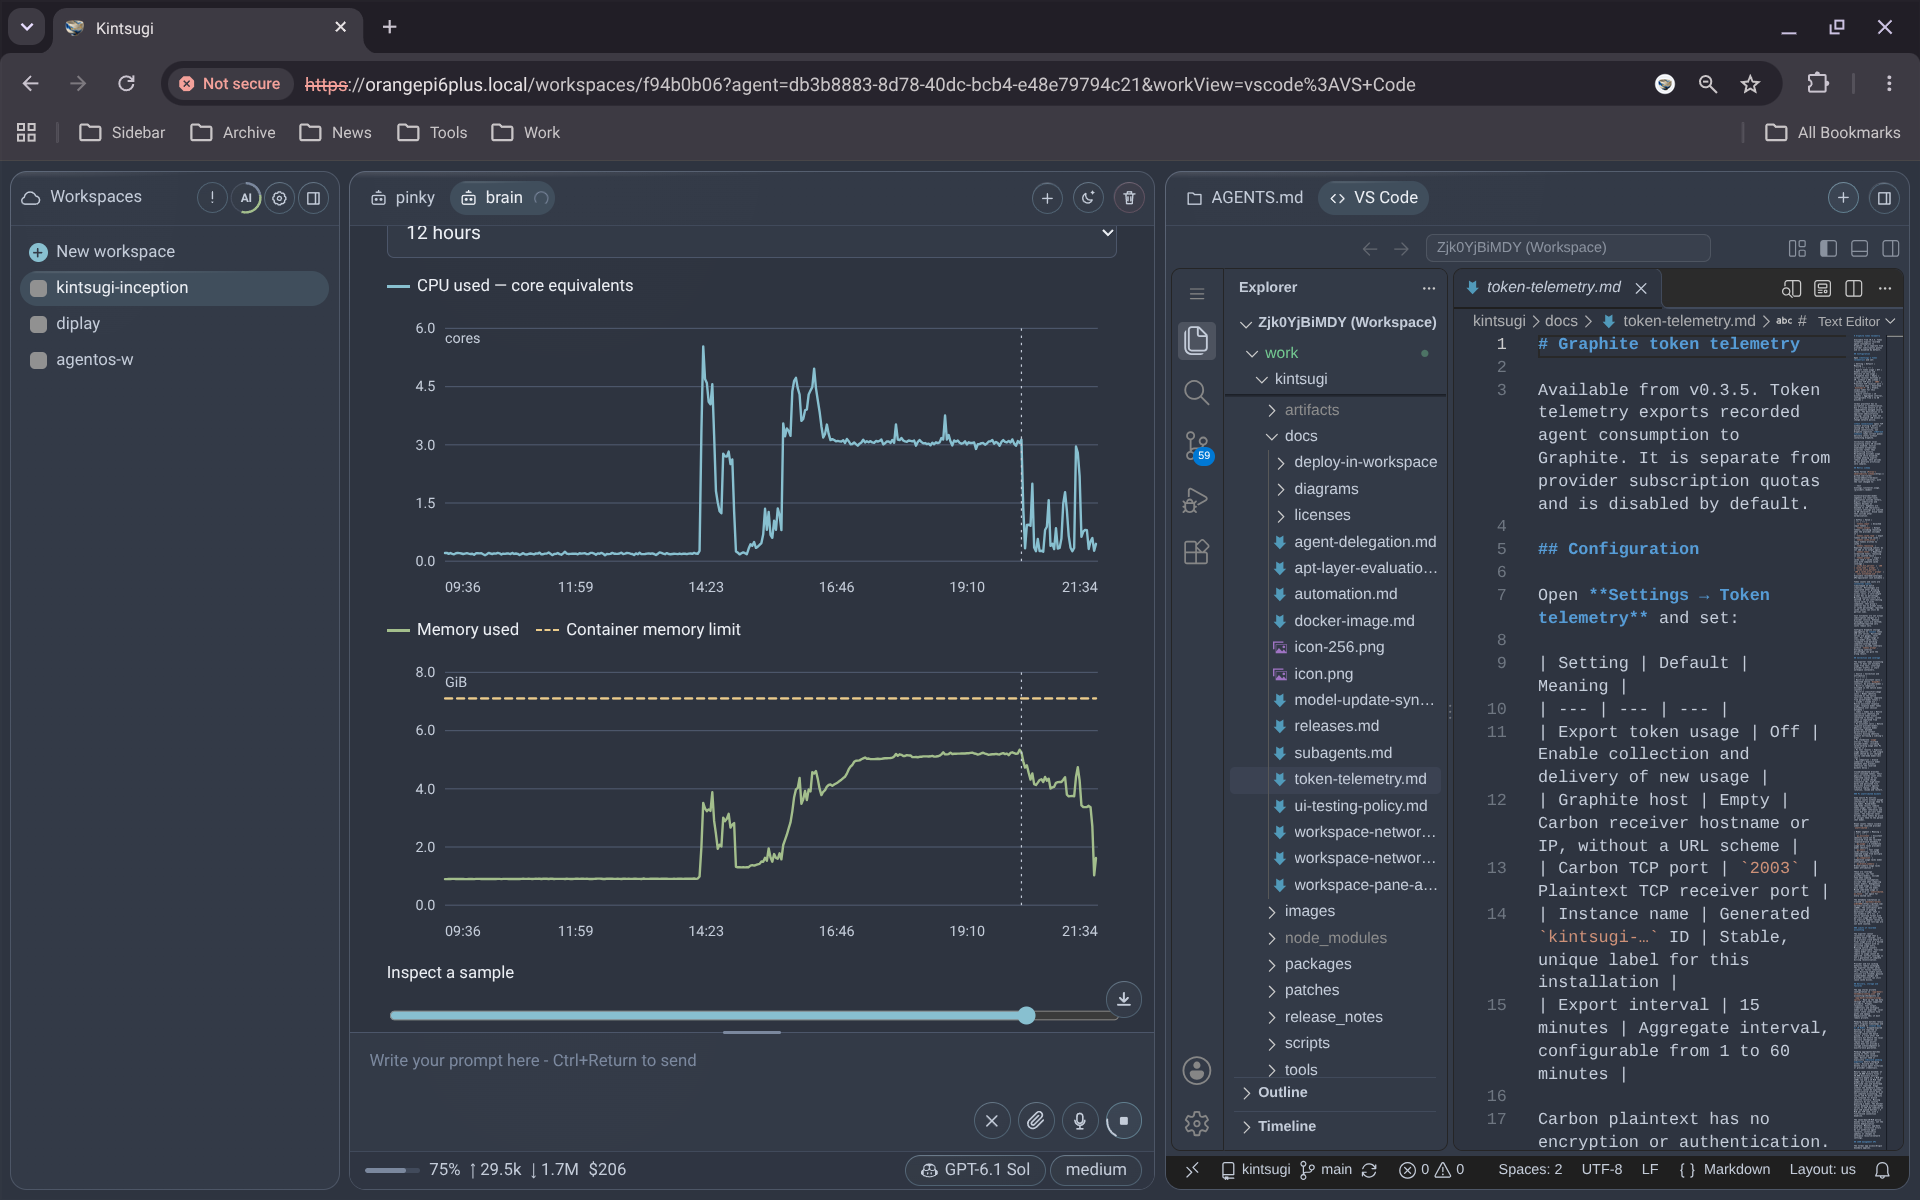This screenshot has width=1920, height=1200.
Task: Toggle the VS Code bottom panel
Action: (1860, 248)
